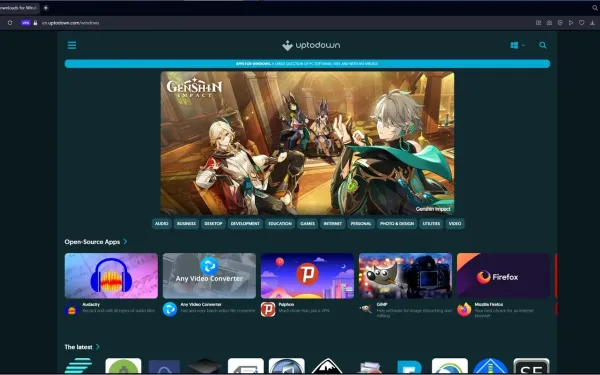Click the heart bookmark icon

[x=581, y=23]
